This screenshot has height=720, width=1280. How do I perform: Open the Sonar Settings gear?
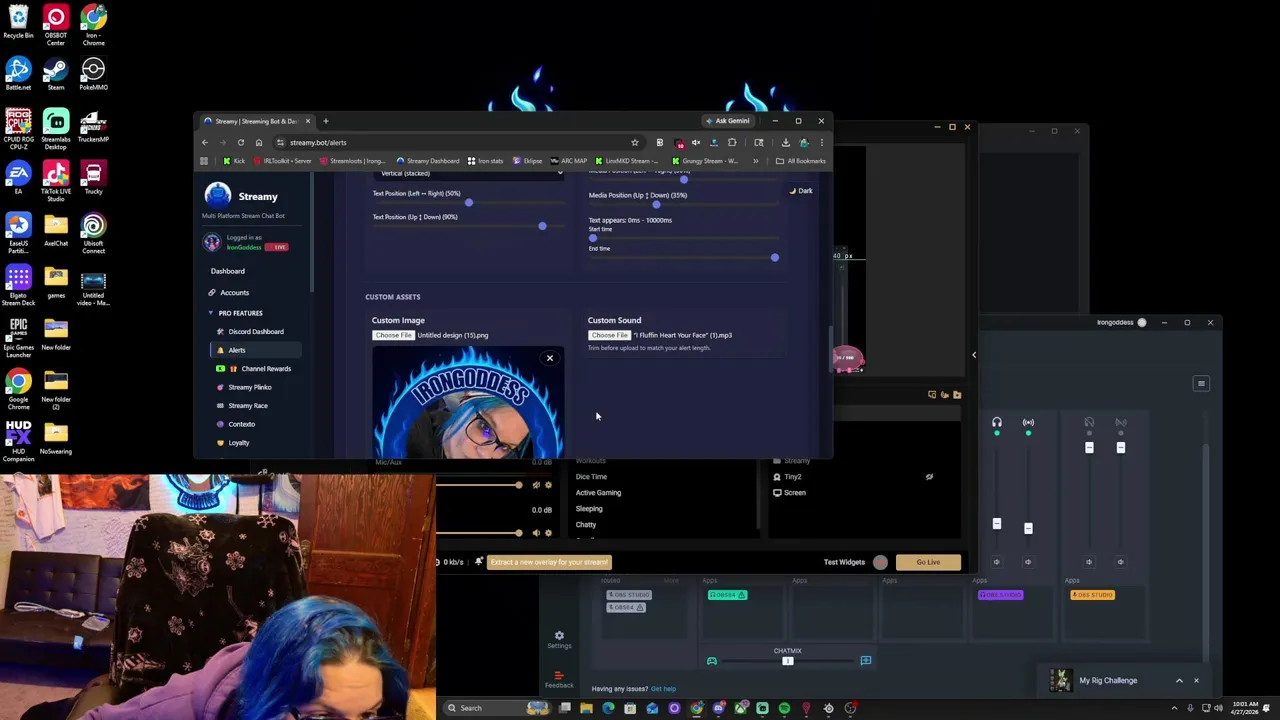pos(559,635)
